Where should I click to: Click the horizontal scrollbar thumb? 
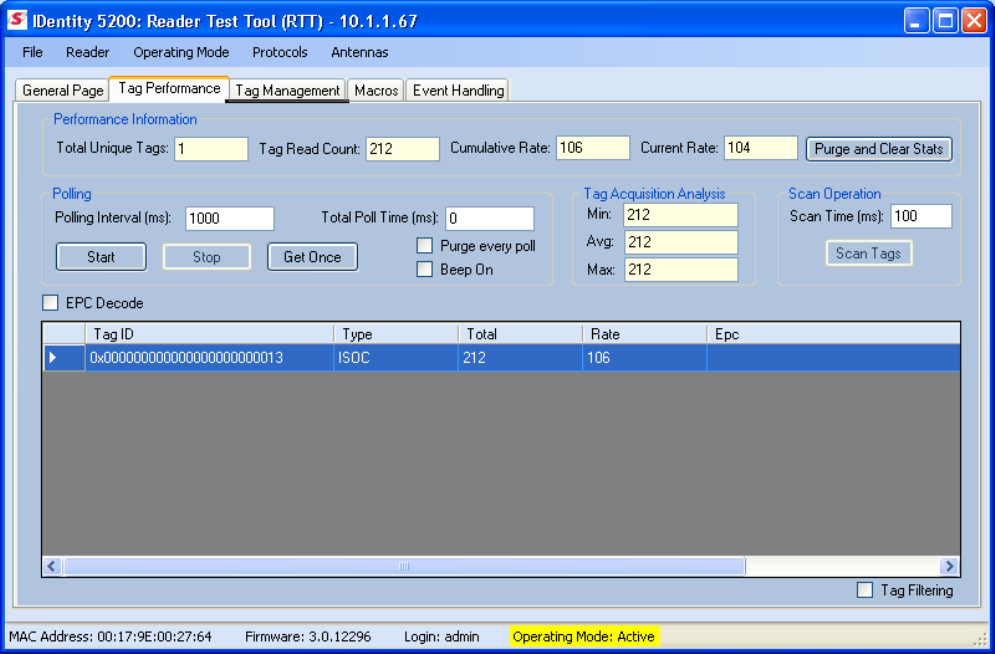pyautogui.click(x=404, y=566)
